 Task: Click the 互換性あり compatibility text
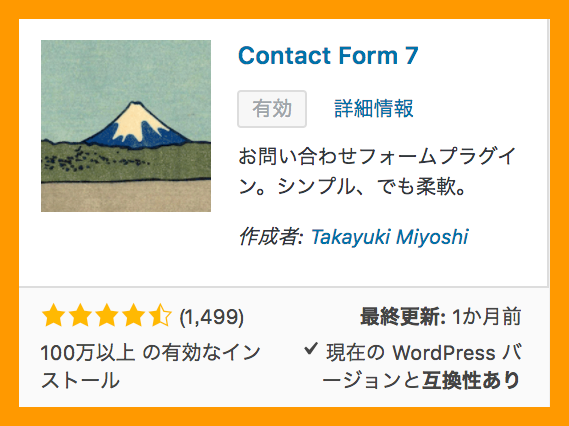pos(471,380)
